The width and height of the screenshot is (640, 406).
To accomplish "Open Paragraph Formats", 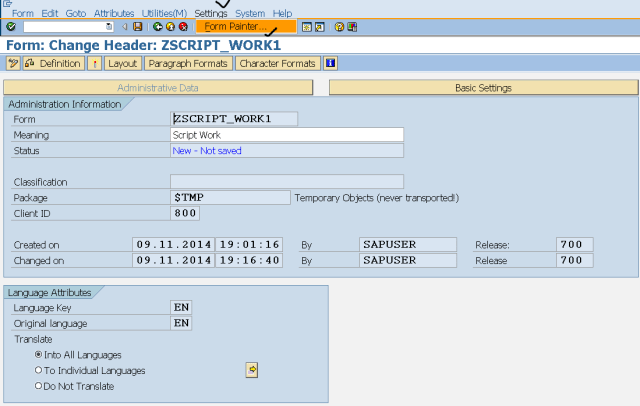I will click(x=188, y=63).
